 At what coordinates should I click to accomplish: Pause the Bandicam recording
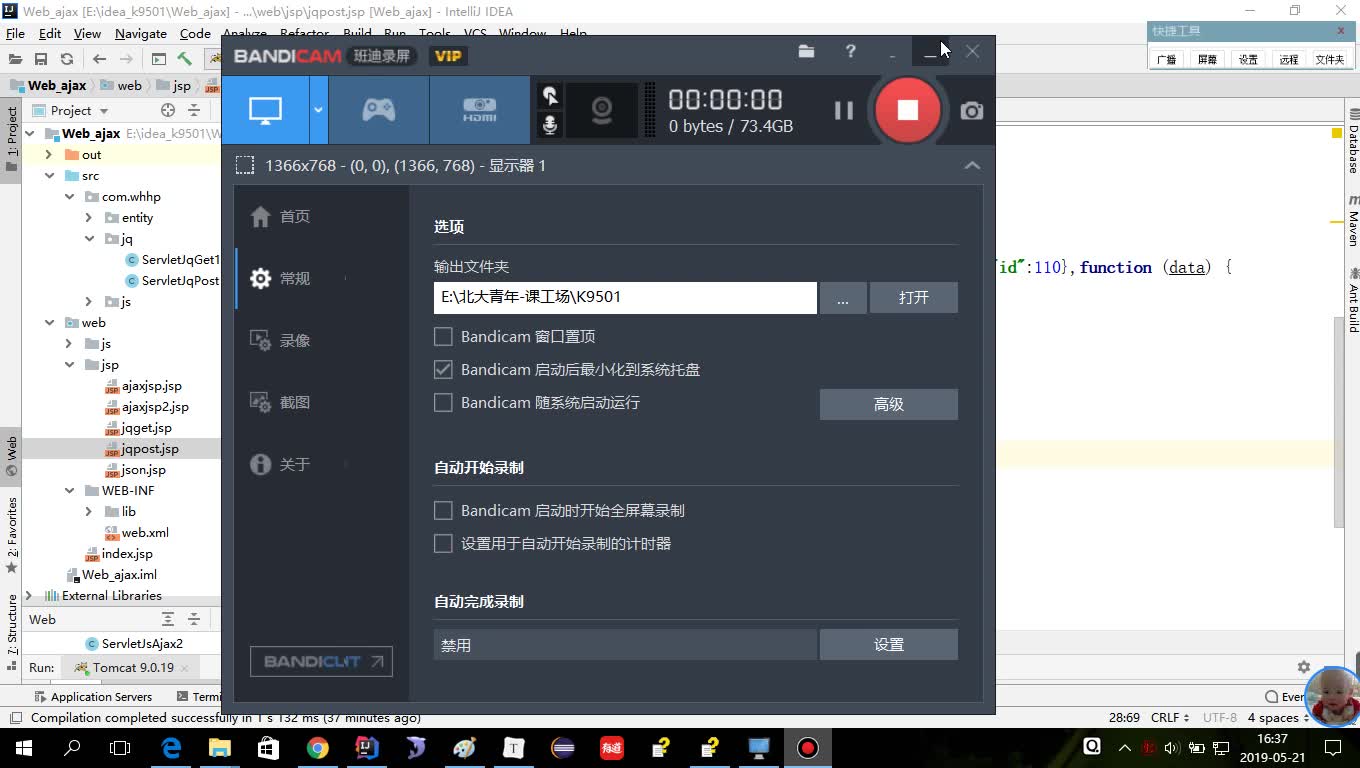(x=844, y=110)
